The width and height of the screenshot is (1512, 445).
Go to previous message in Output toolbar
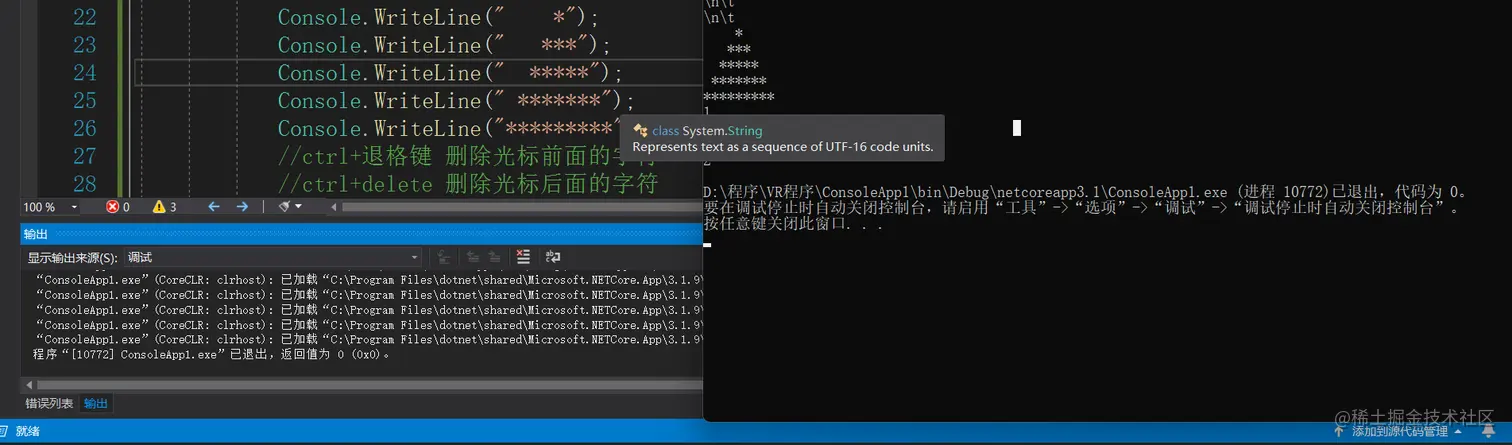[x=474, y=257]
